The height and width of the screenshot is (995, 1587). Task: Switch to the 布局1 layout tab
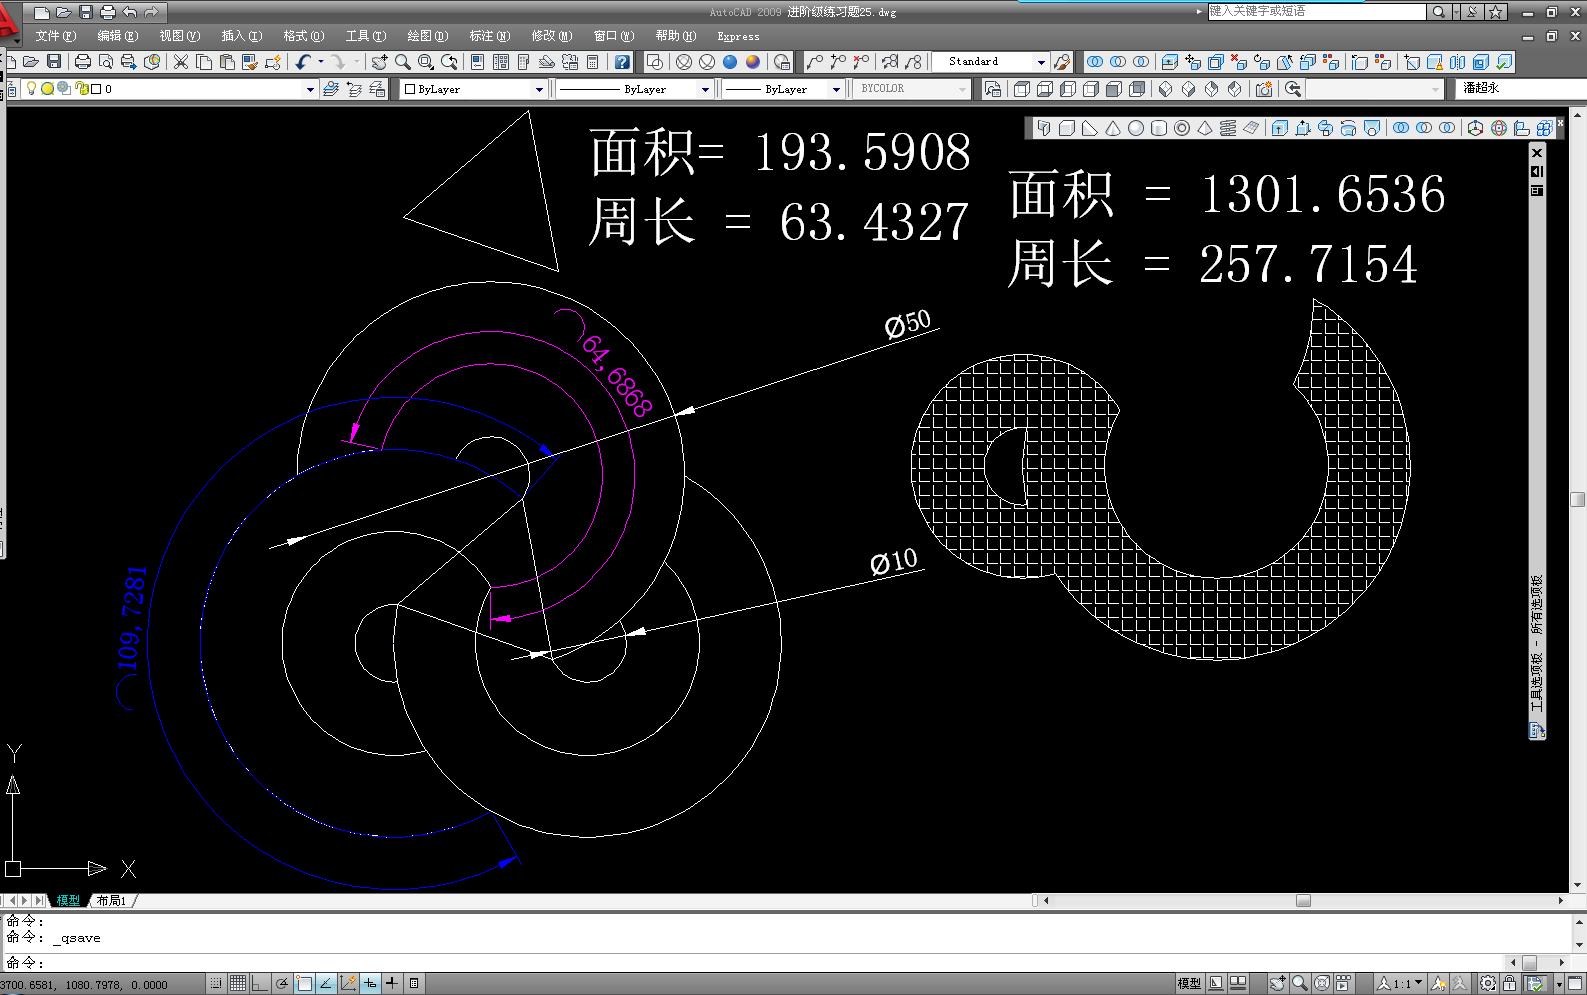[x=111, y=901]
